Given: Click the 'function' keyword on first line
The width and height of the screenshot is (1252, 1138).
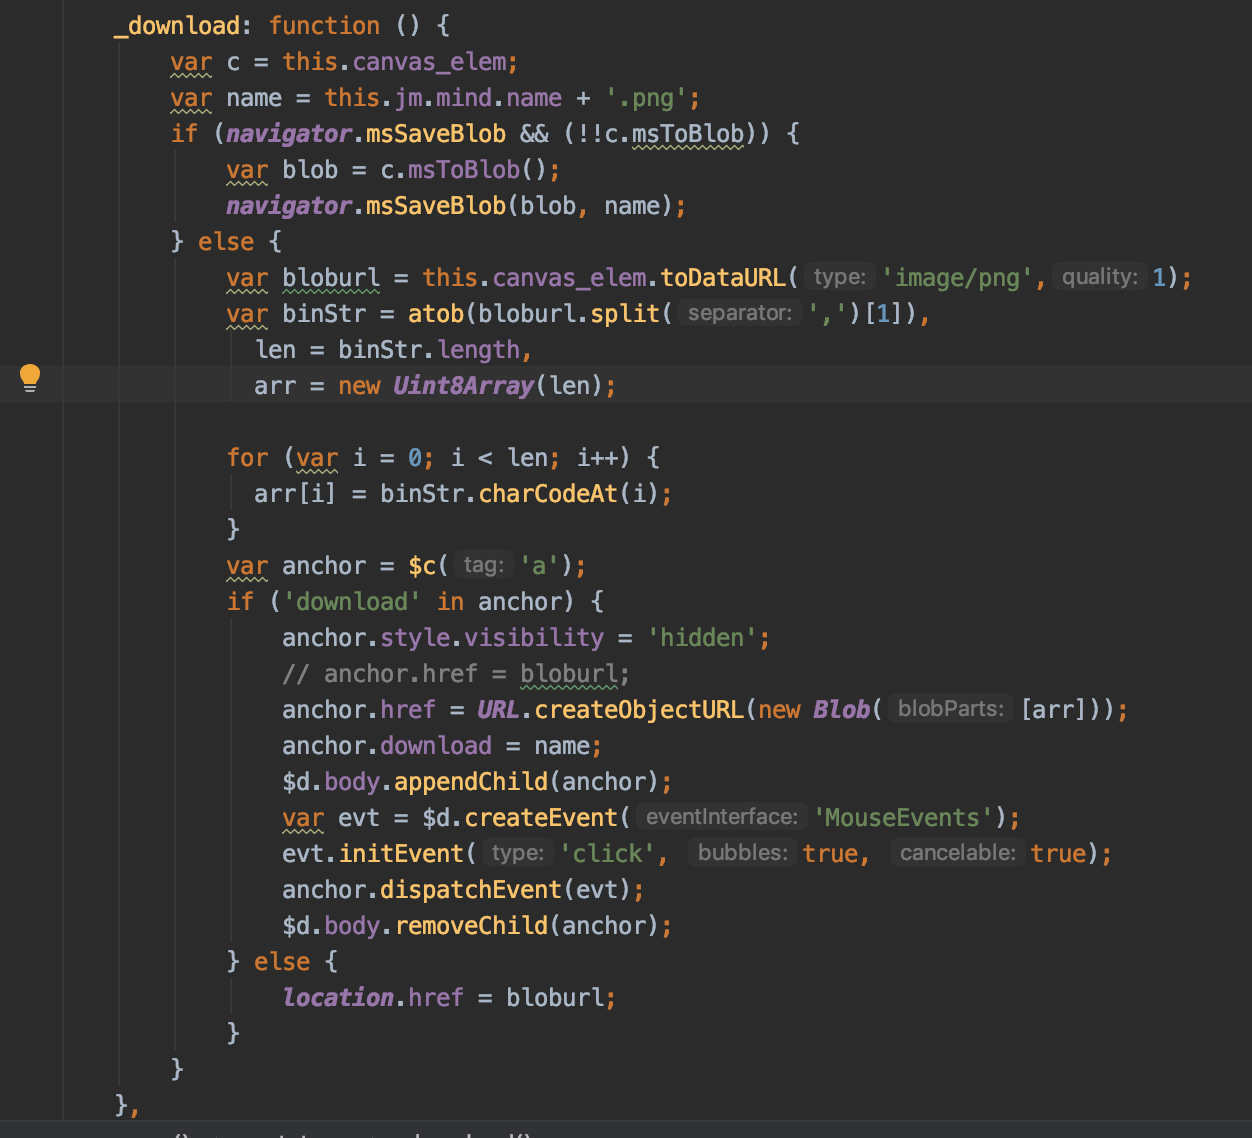Looking at the screenshot, I should pos(325,26).
